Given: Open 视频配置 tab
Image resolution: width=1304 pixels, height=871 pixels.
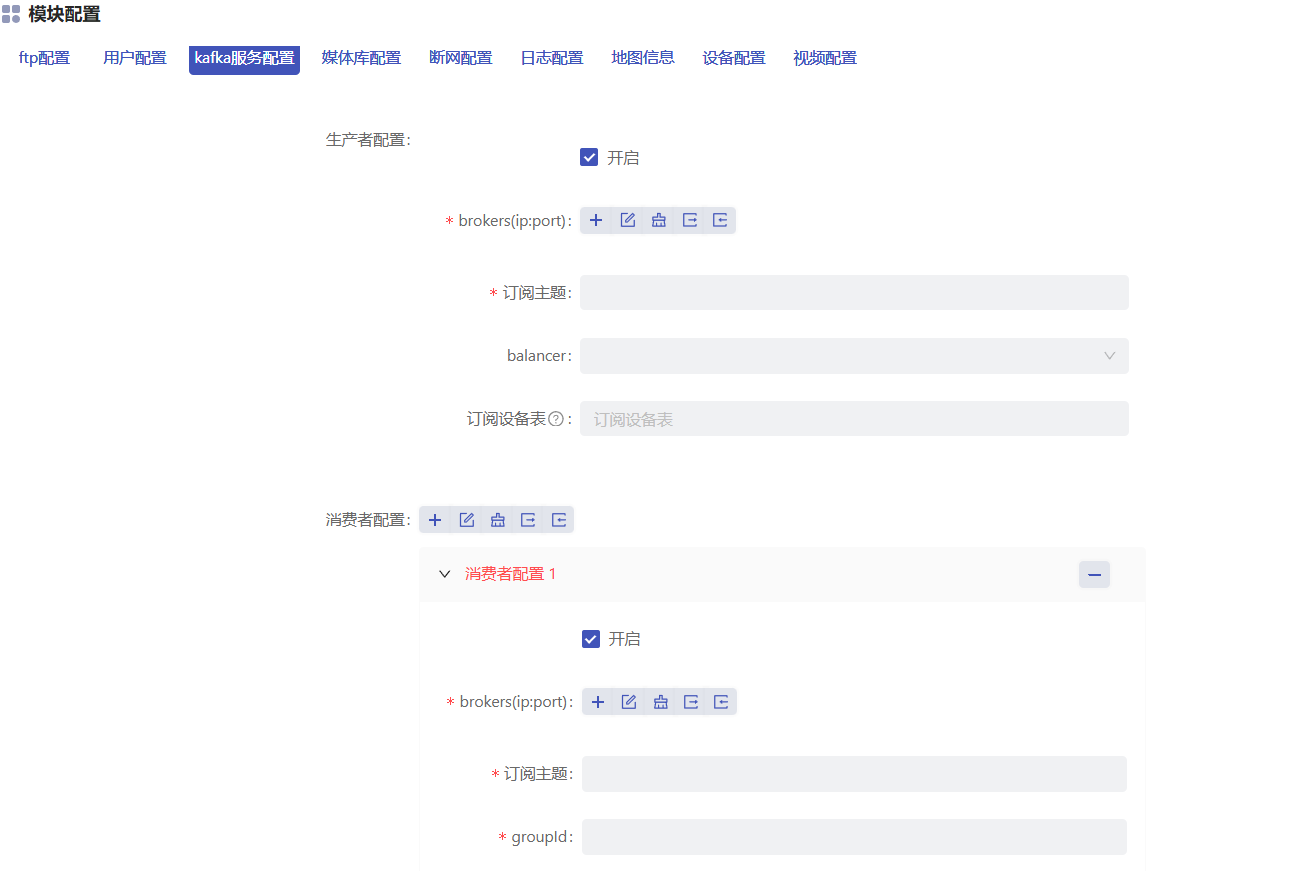Looking at the screenshot, I should [x=825, y=58].
